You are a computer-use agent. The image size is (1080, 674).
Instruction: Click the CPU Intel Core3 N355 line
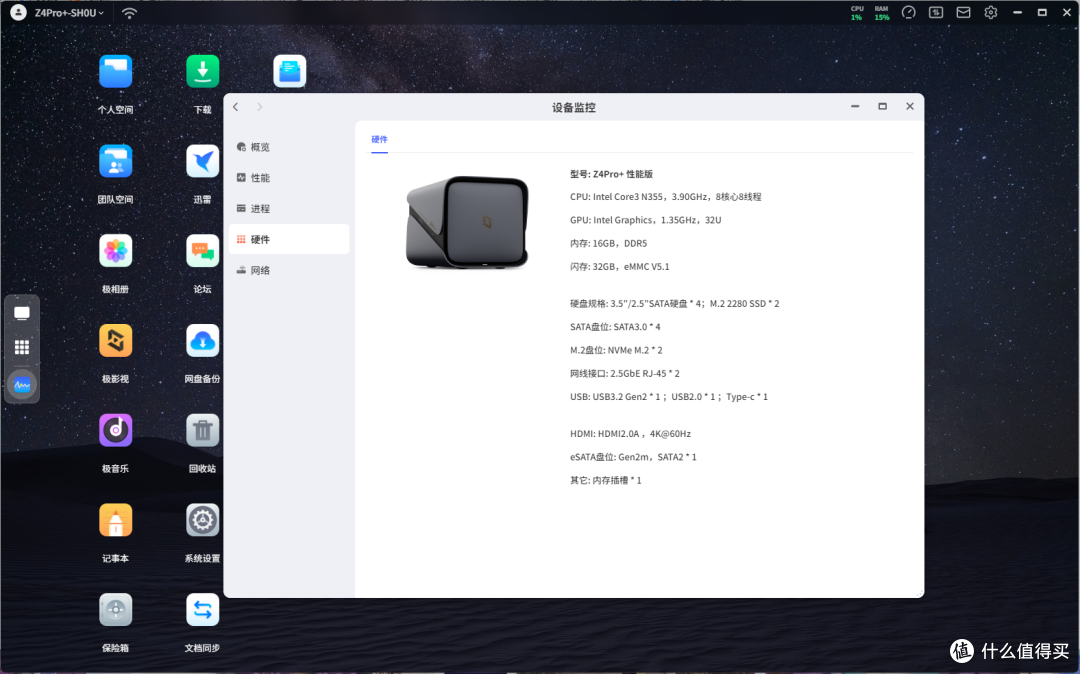click(665, 197)
